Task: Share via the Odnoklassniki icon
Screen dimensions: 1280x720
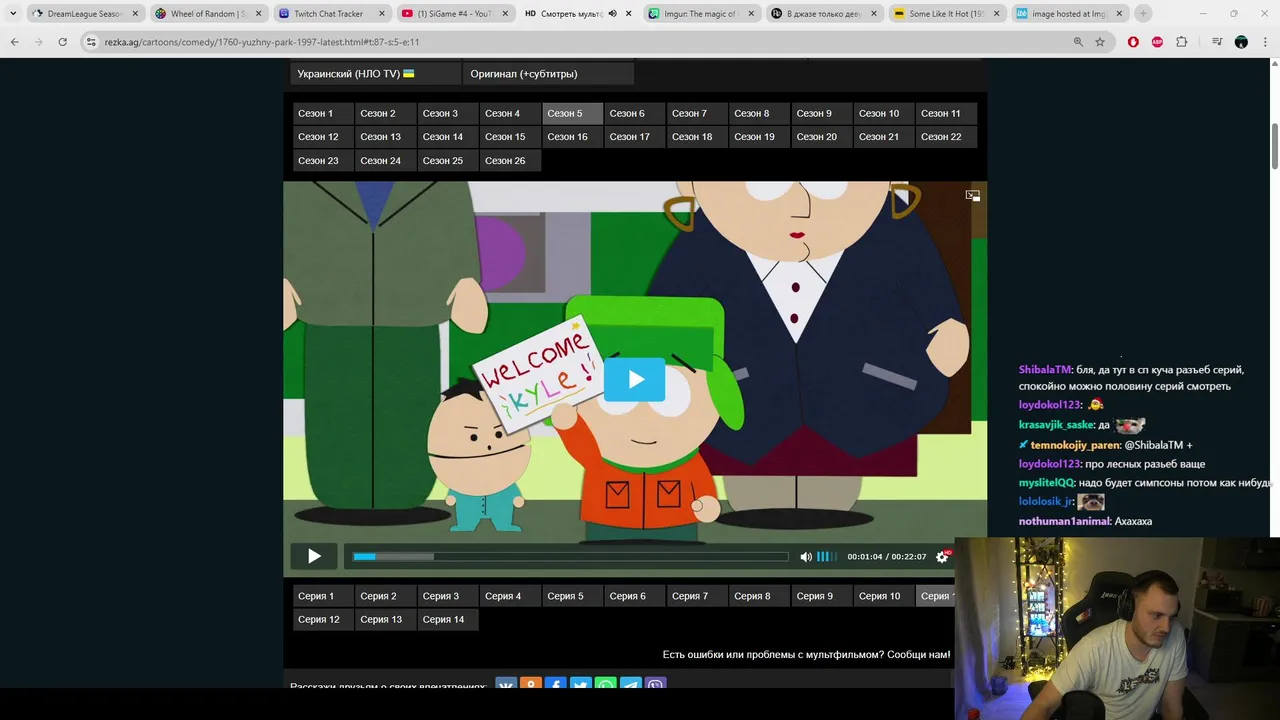Action: coord(531,686)
